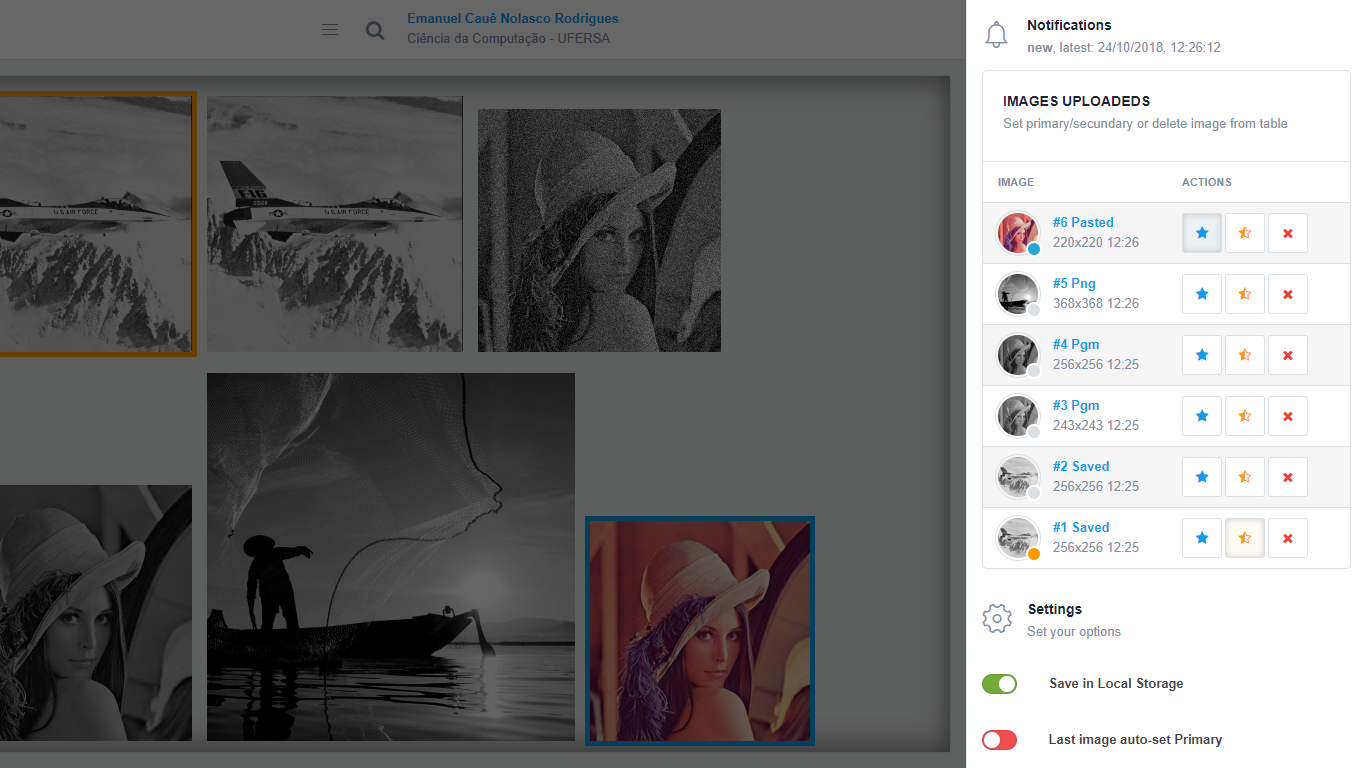Select the orange-bordered F-16 jet image
This screenshot has width=1366, height=768.
point(97,223)
